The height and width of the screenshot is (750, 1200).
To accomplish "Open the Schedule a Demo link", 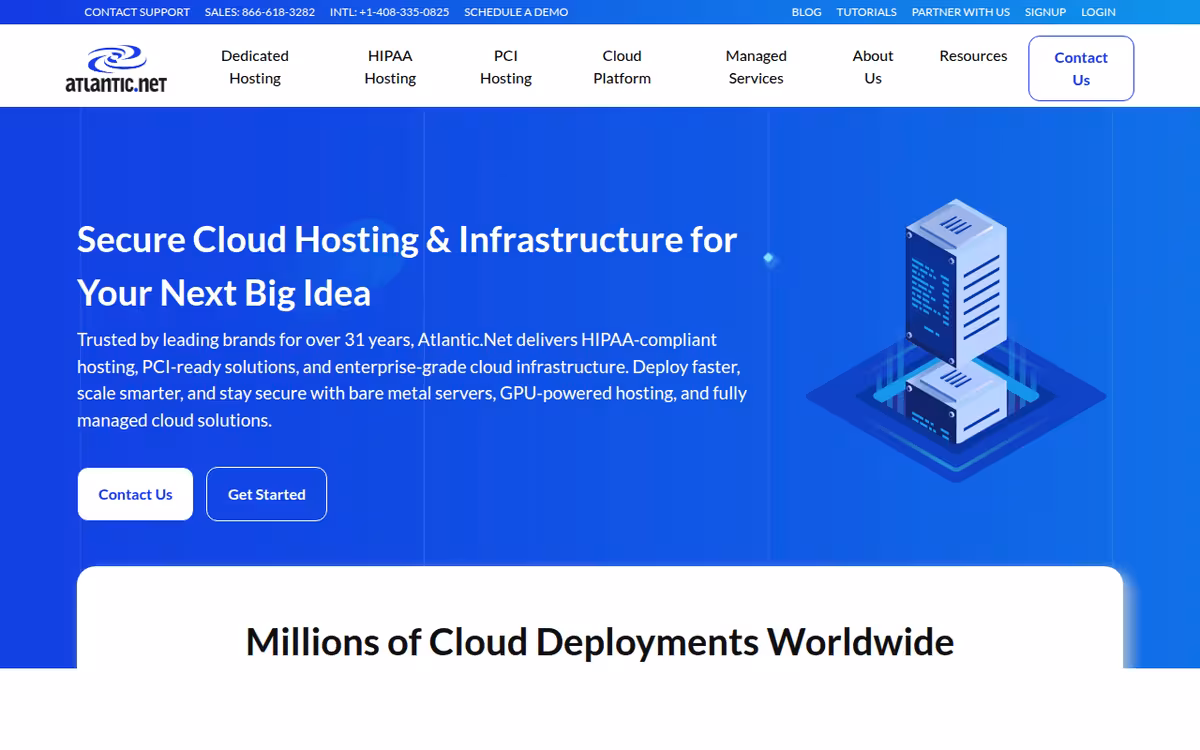I will [516, 12].
